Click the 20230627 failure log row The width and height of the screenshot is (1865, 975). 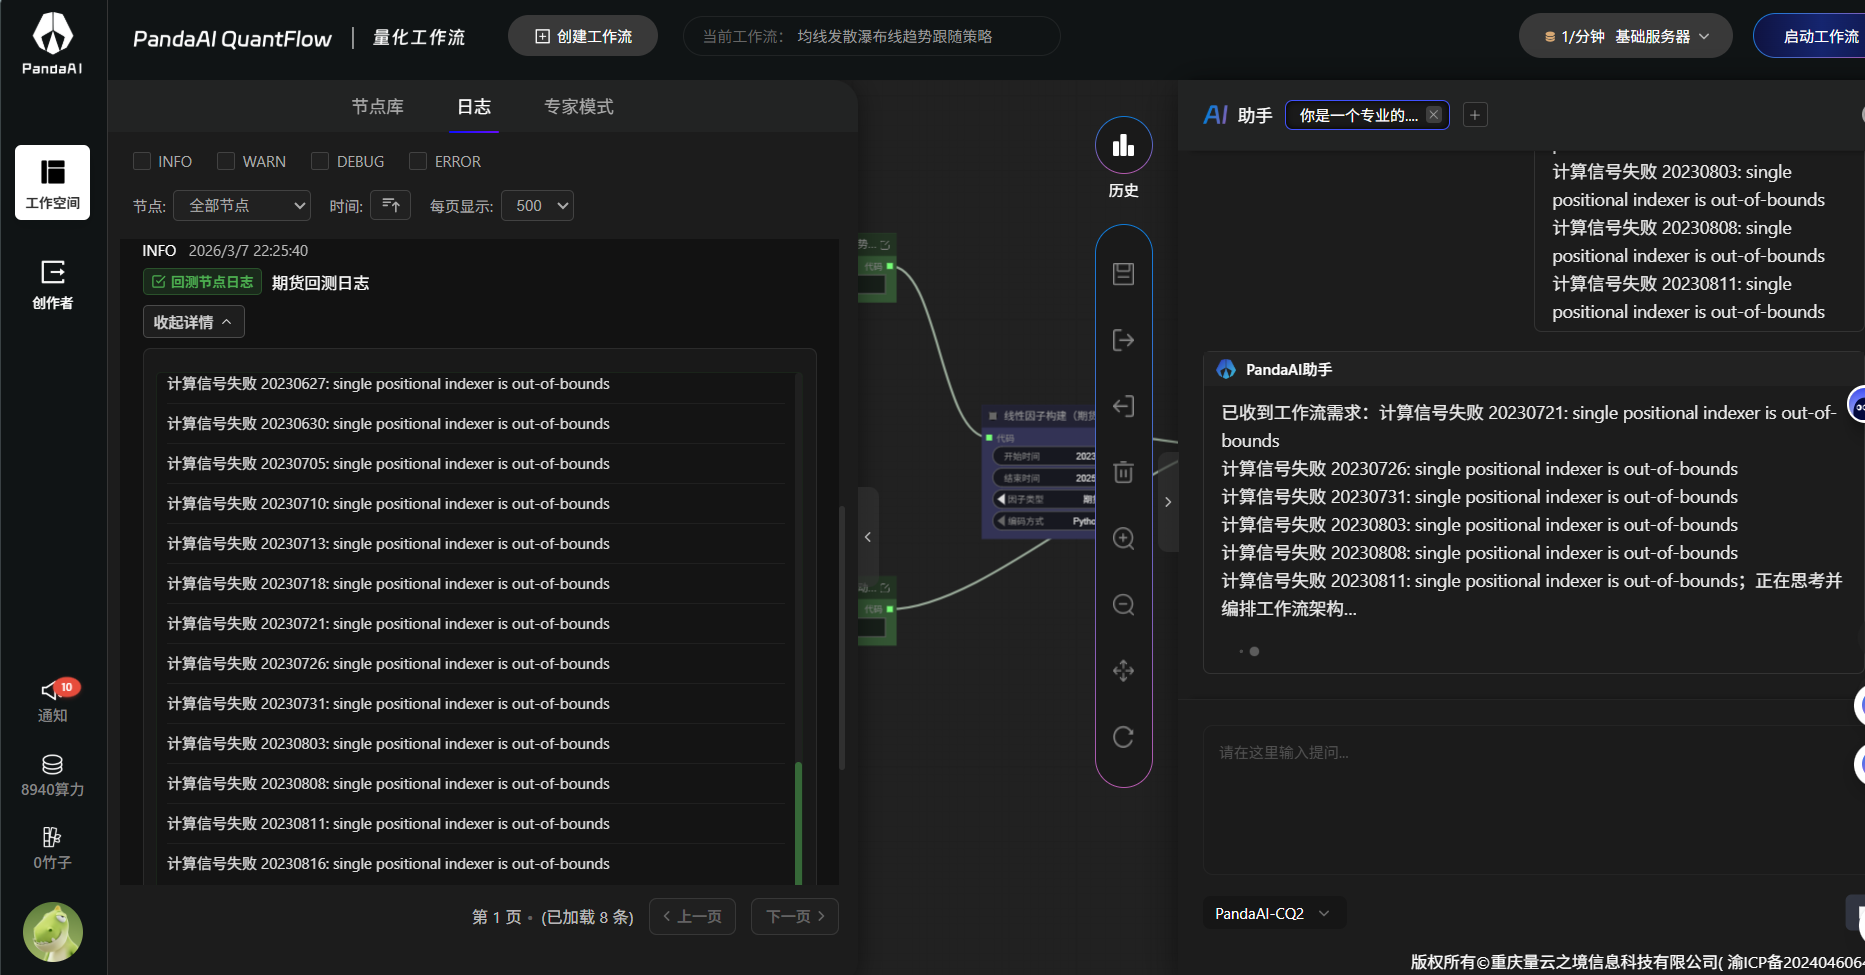click(475, 384)
